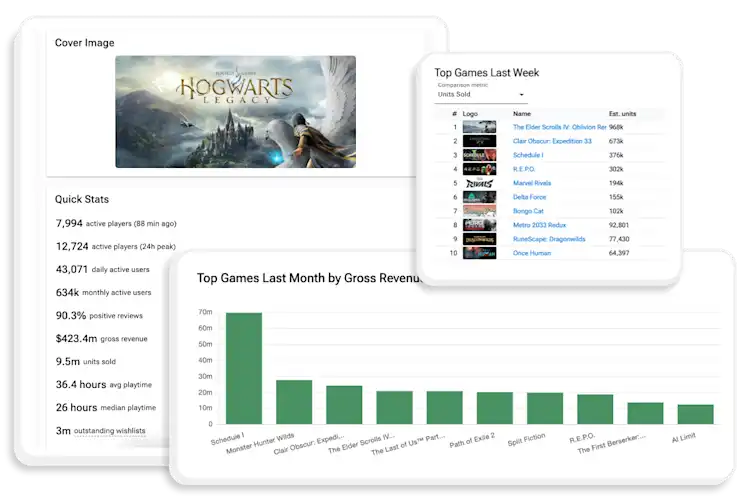This screenshot has height=501, width=750.
Task: Click the 64,397 estimated units value
Action: pyautogui.click(x=619, y=253)
